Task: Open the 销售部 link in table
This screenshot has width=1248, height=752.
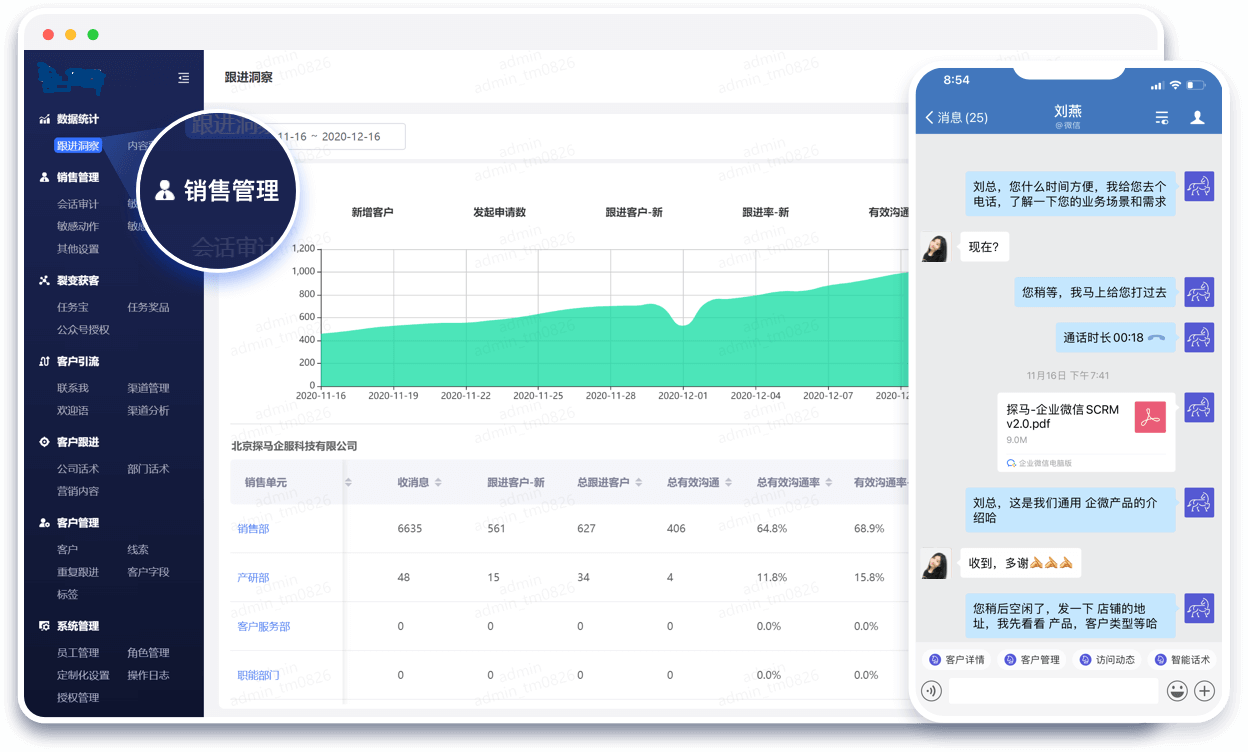Action: (253, 529)
